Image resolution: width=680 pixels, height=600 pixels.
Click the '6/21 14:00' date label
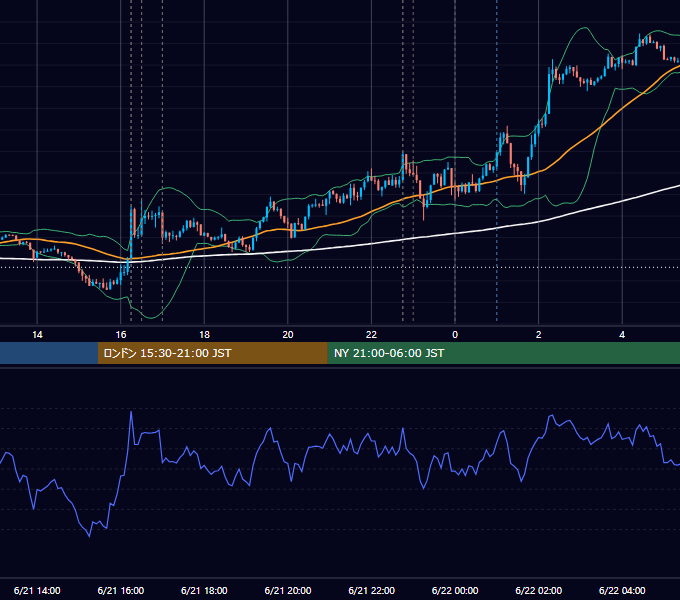click(37, 590)
